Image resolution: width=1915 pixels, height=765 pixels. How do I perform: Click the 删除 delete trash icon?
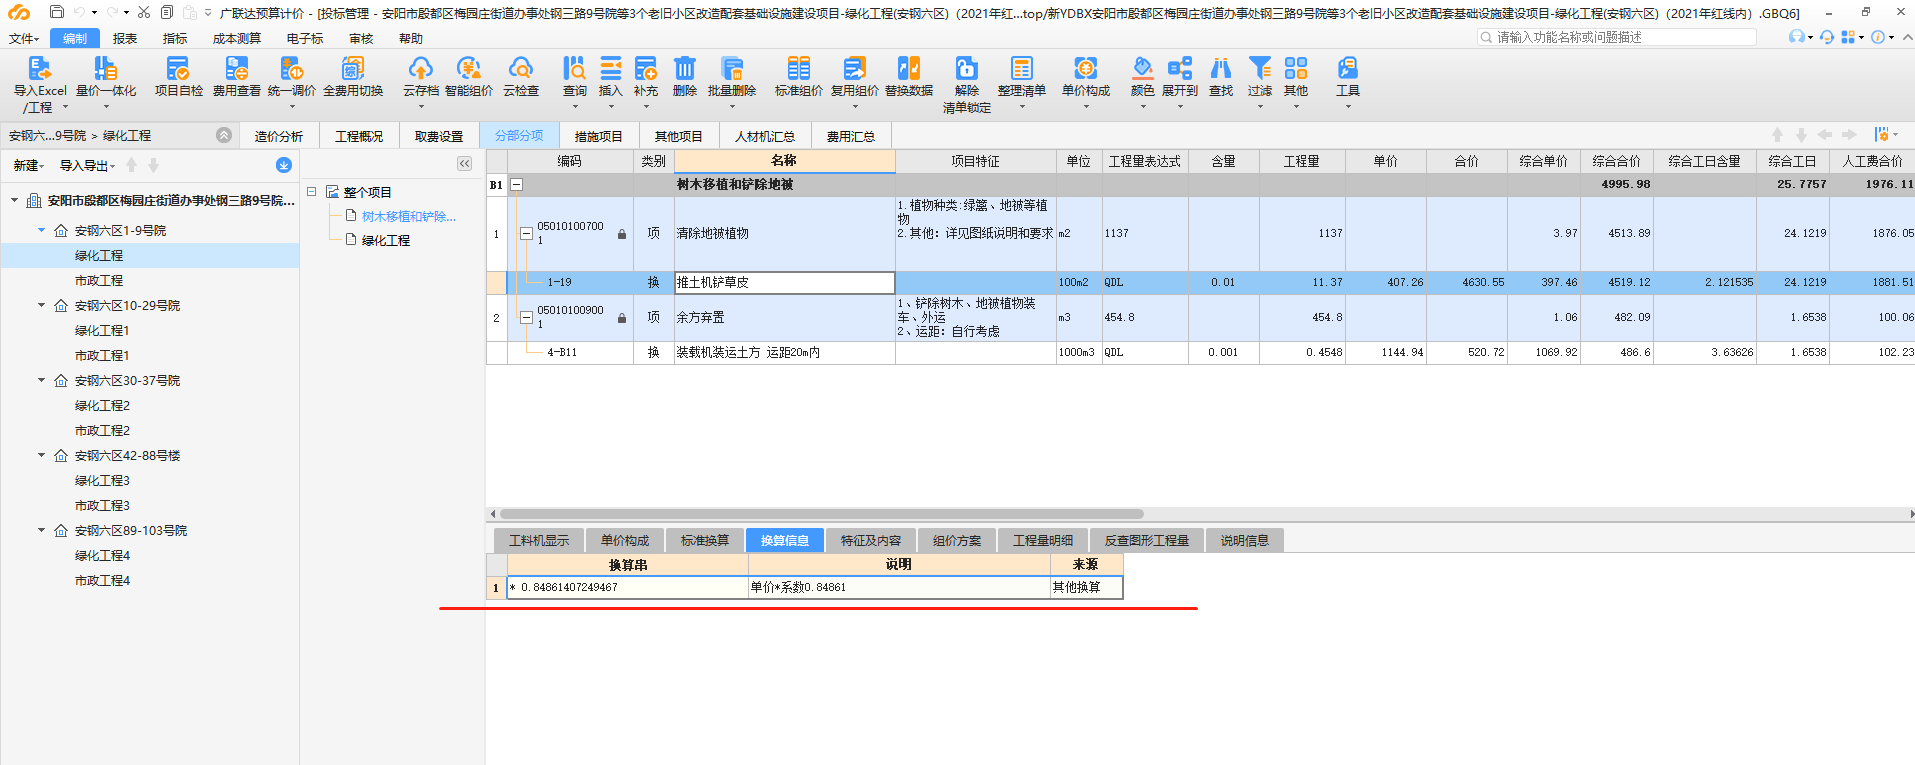tap(684, 77)
